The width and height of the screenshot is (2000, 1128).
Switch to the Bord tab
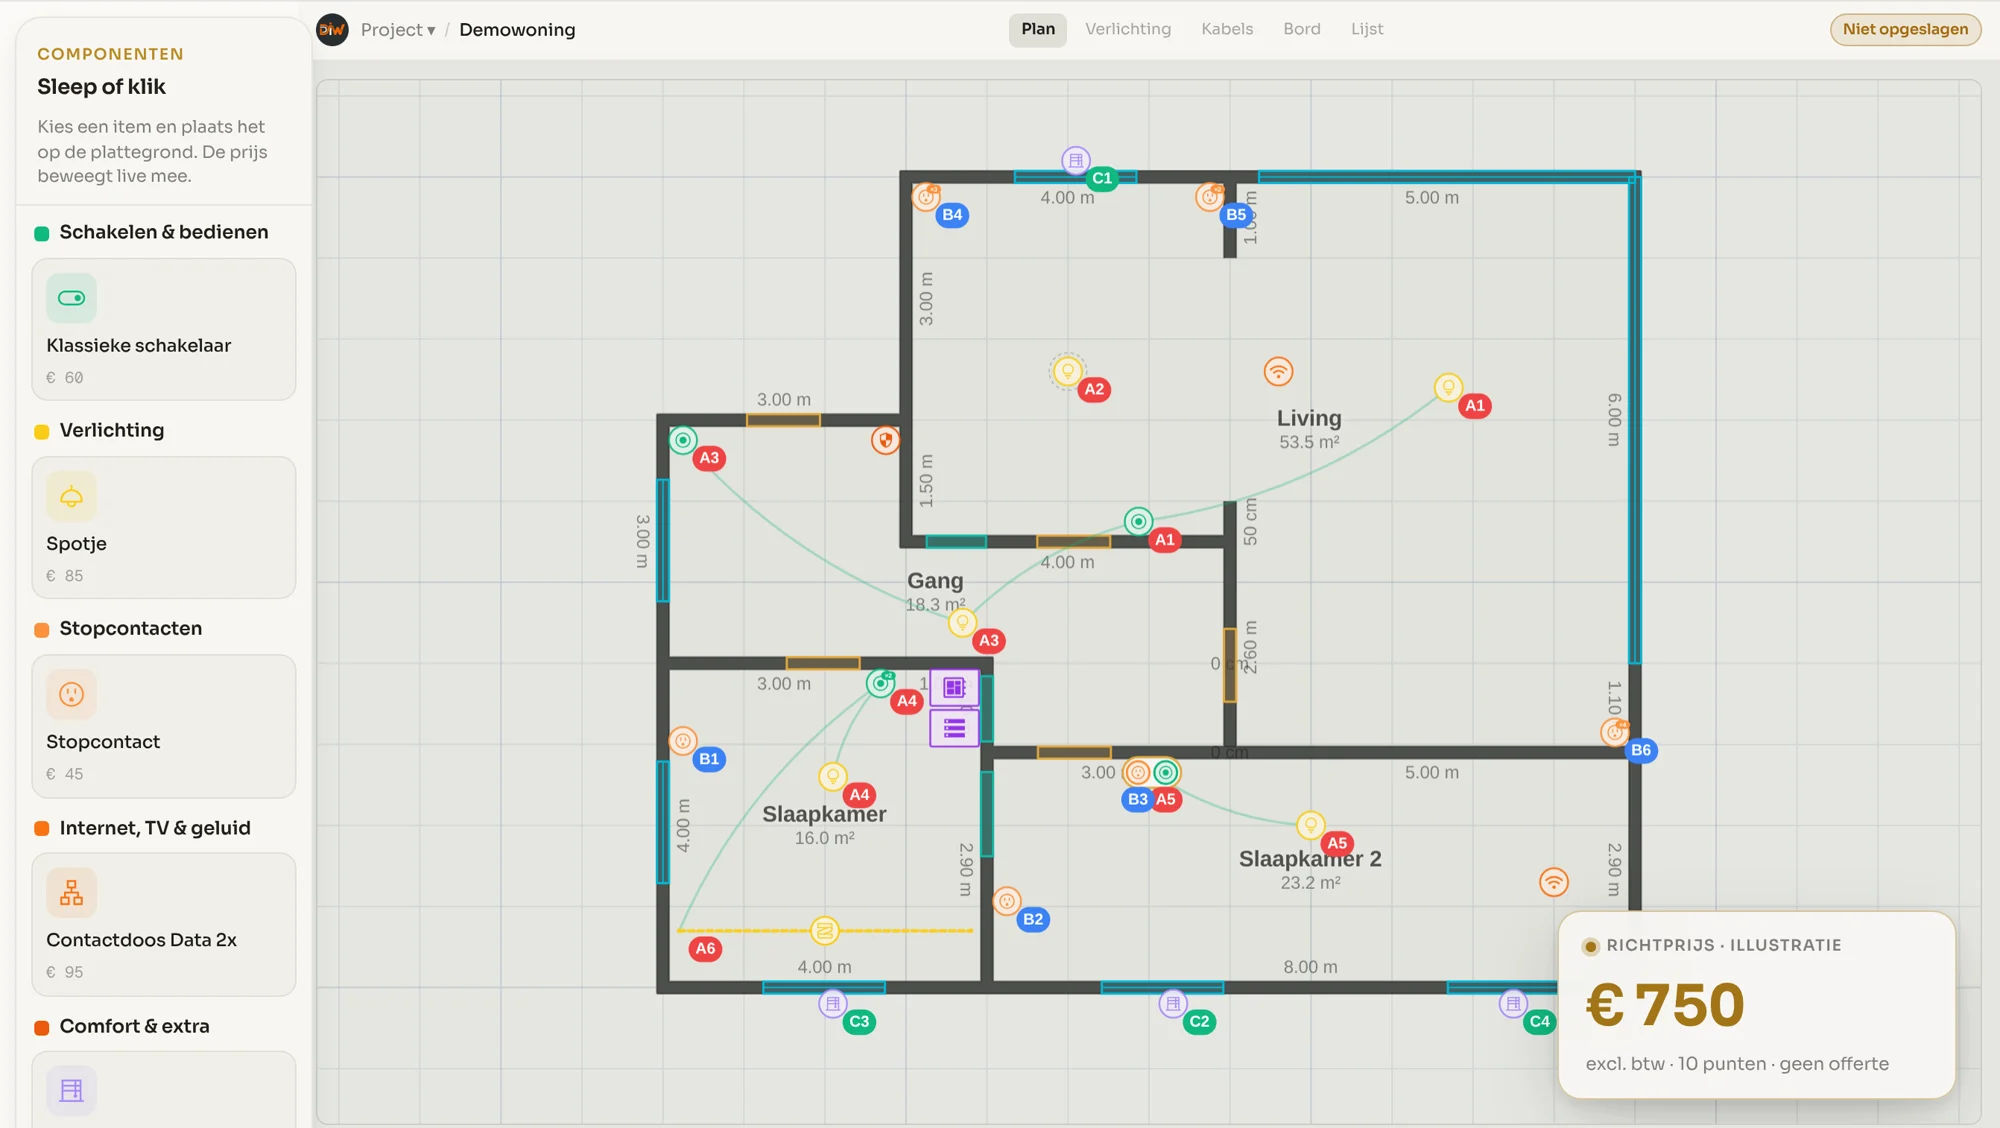click(x=1302, y=29)
